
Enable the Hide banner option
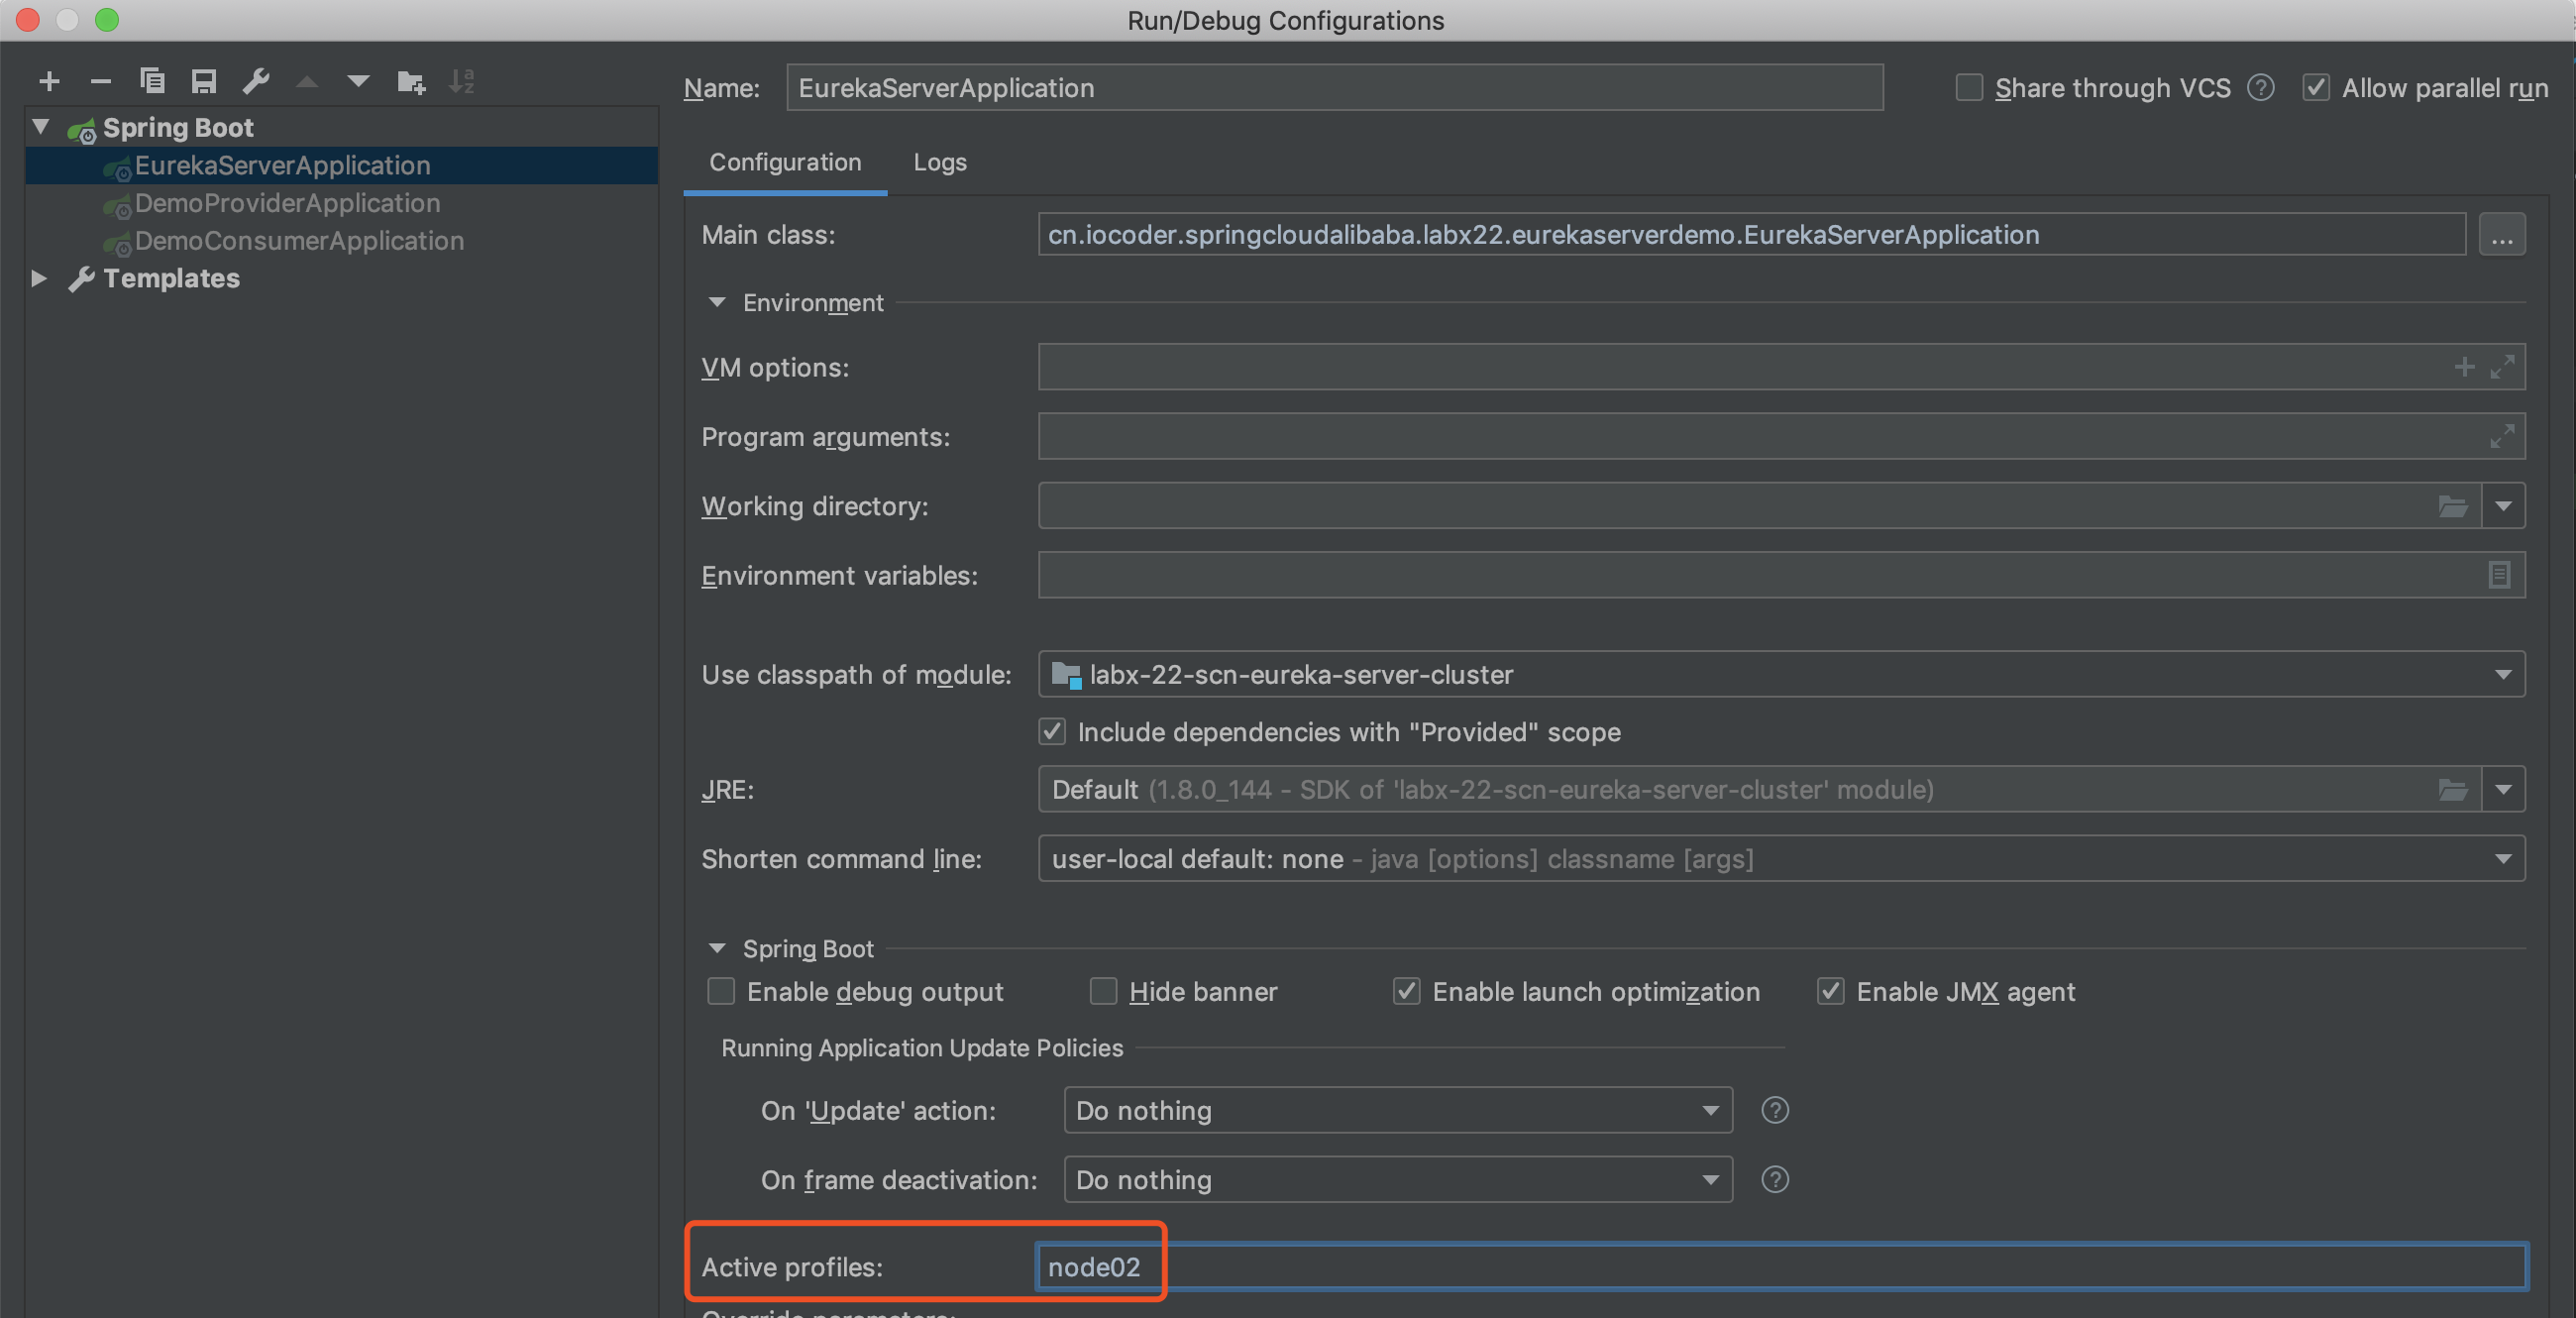[x=1103, y=991]
